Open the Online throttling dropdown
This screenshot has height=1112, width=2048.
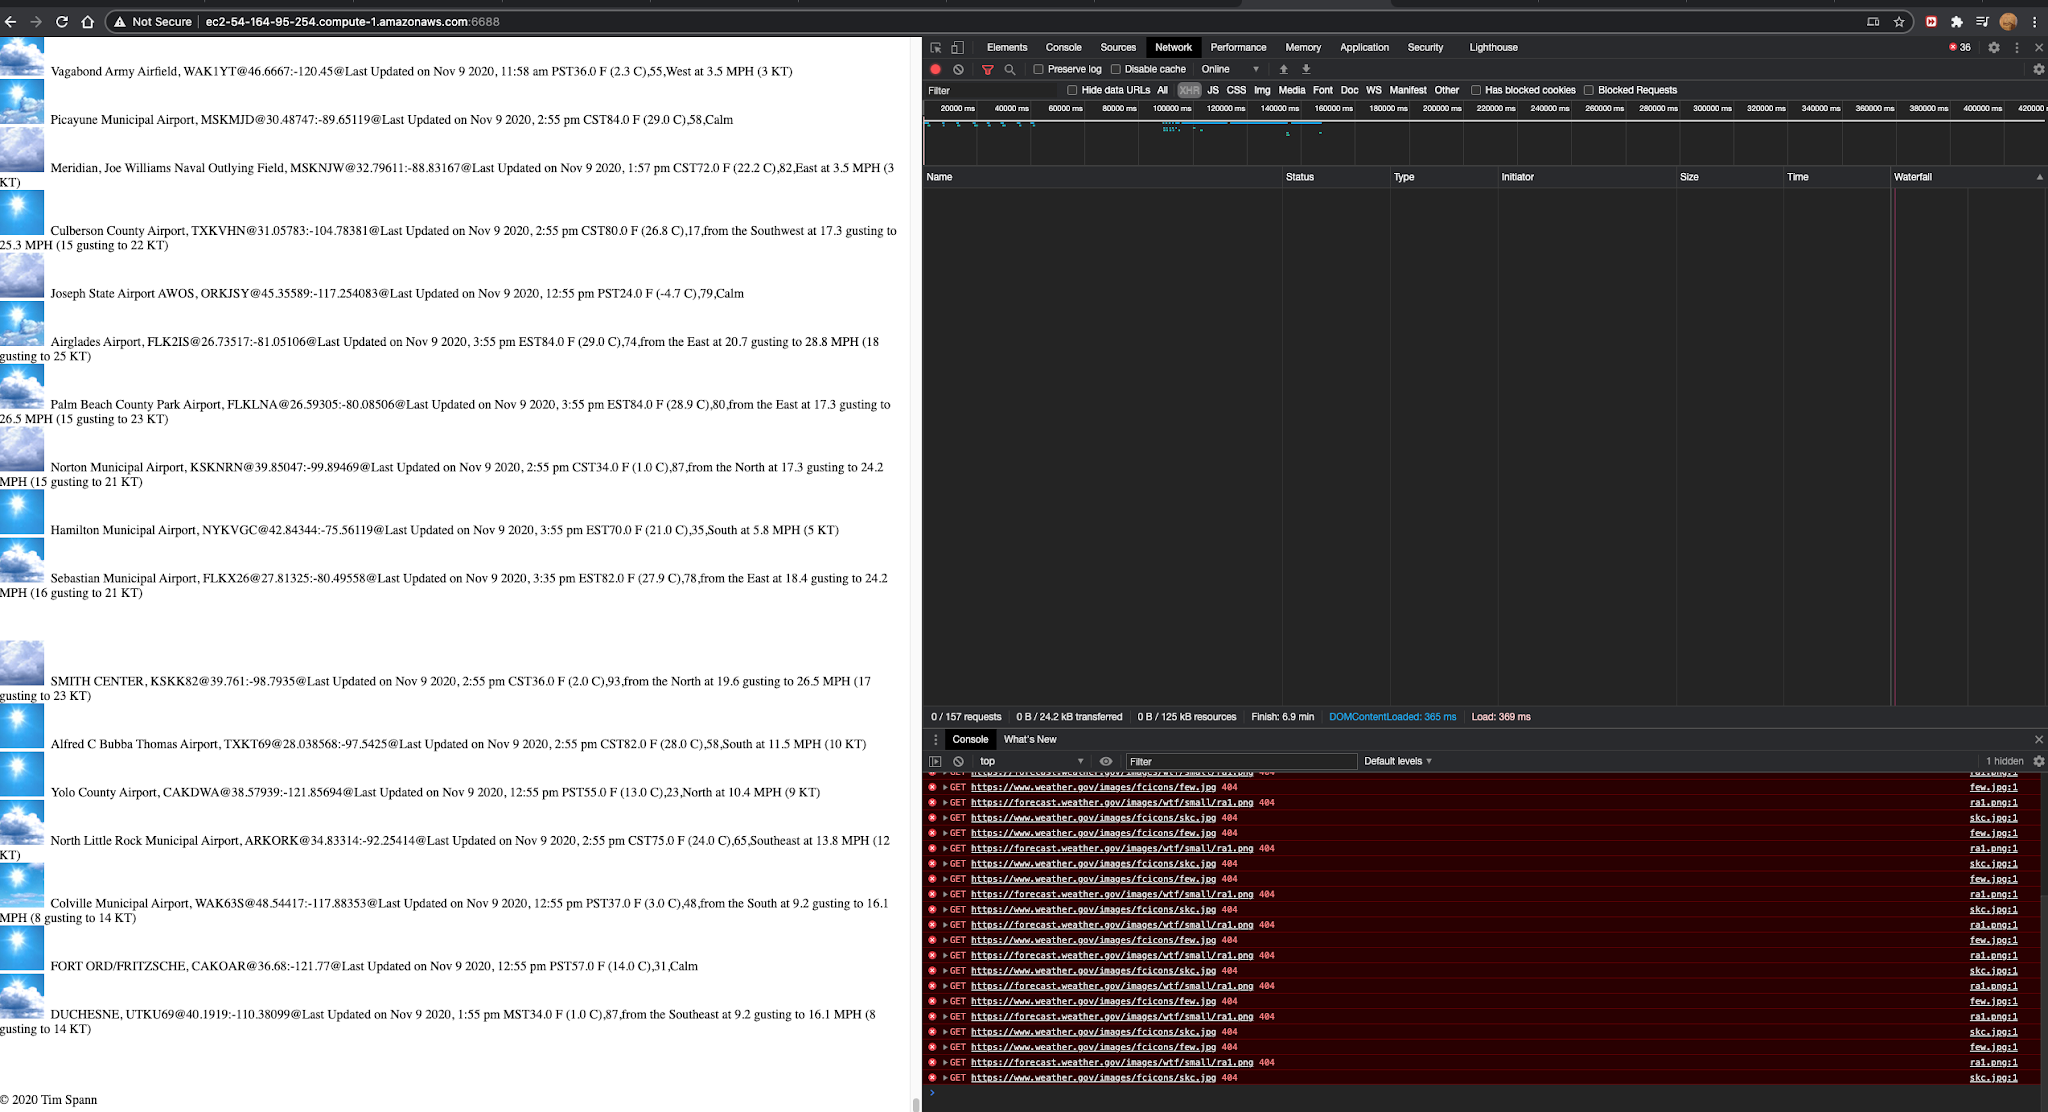pos(1230,69)
